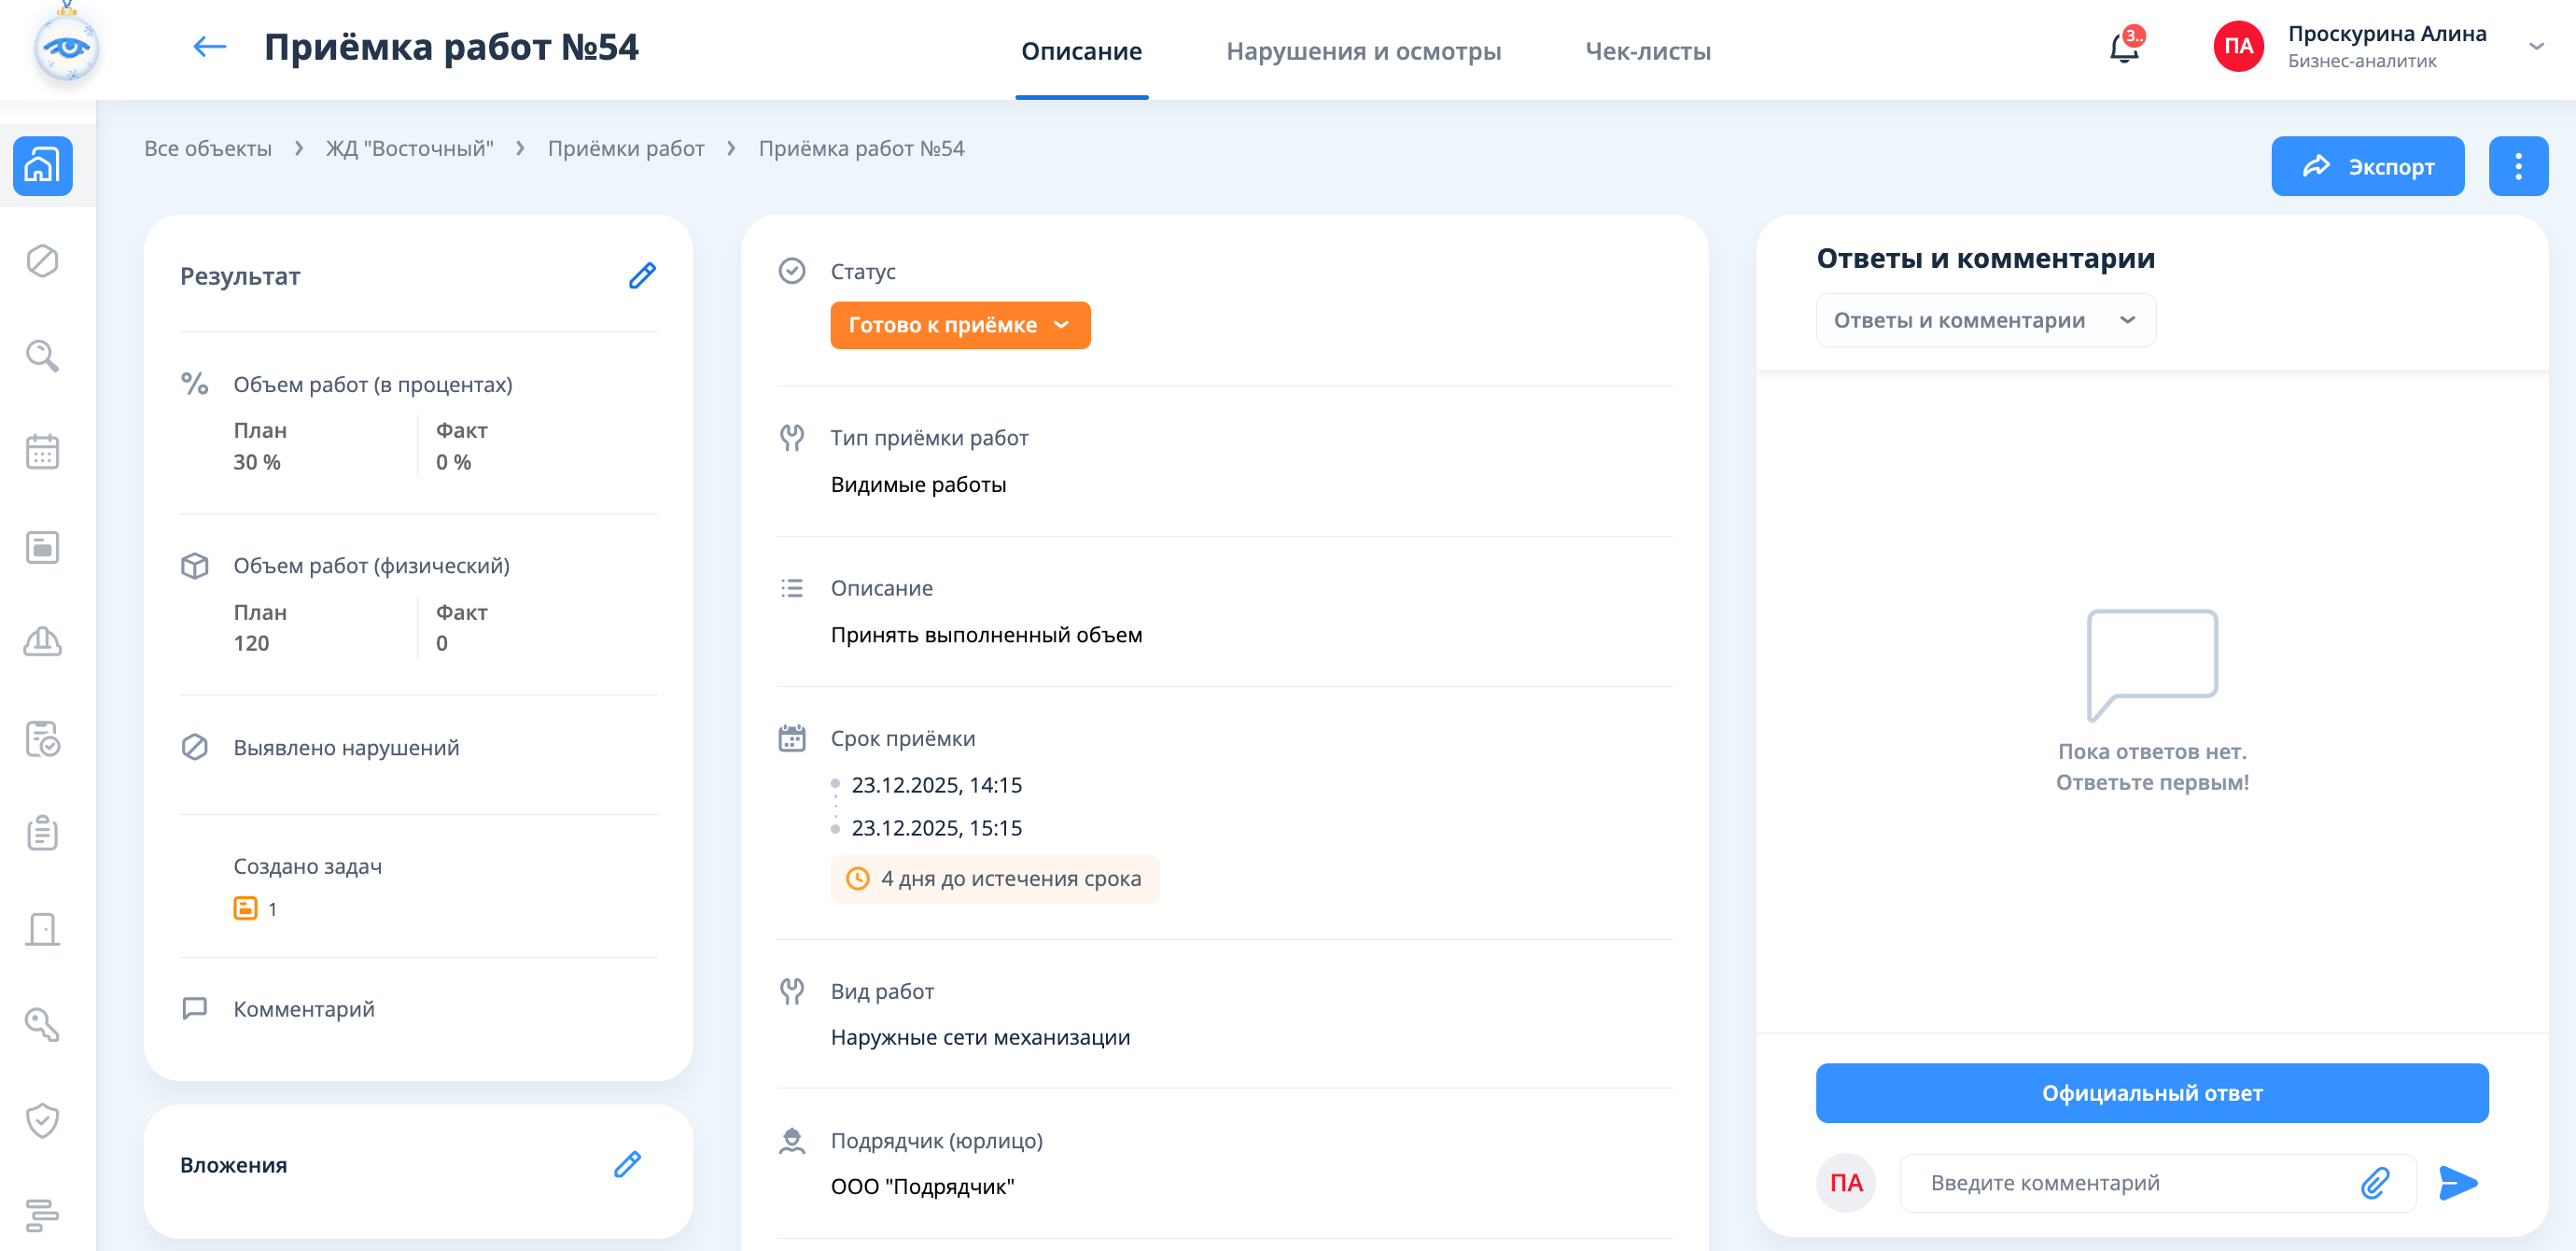Click the pencil icon in the Вложения card
Screen dimensions: 2576x1251
627,1164
